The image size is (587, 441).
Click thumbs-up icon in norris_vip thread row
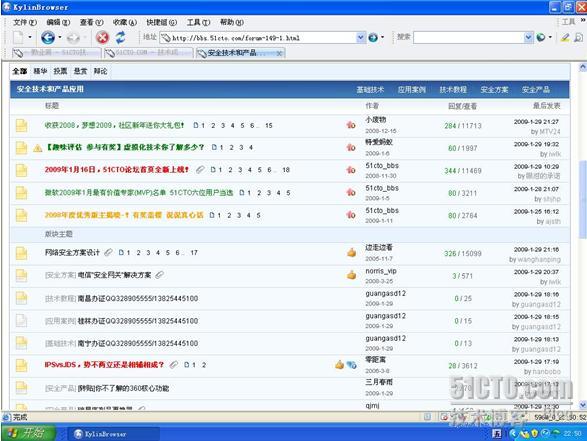point(352,275)
